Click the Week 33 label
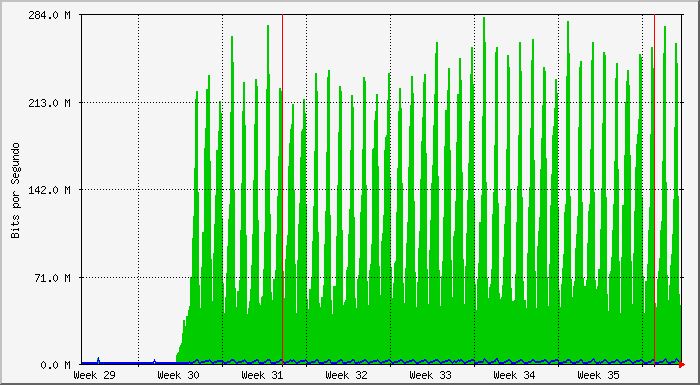The image size is (700, 385). point(430,375)
